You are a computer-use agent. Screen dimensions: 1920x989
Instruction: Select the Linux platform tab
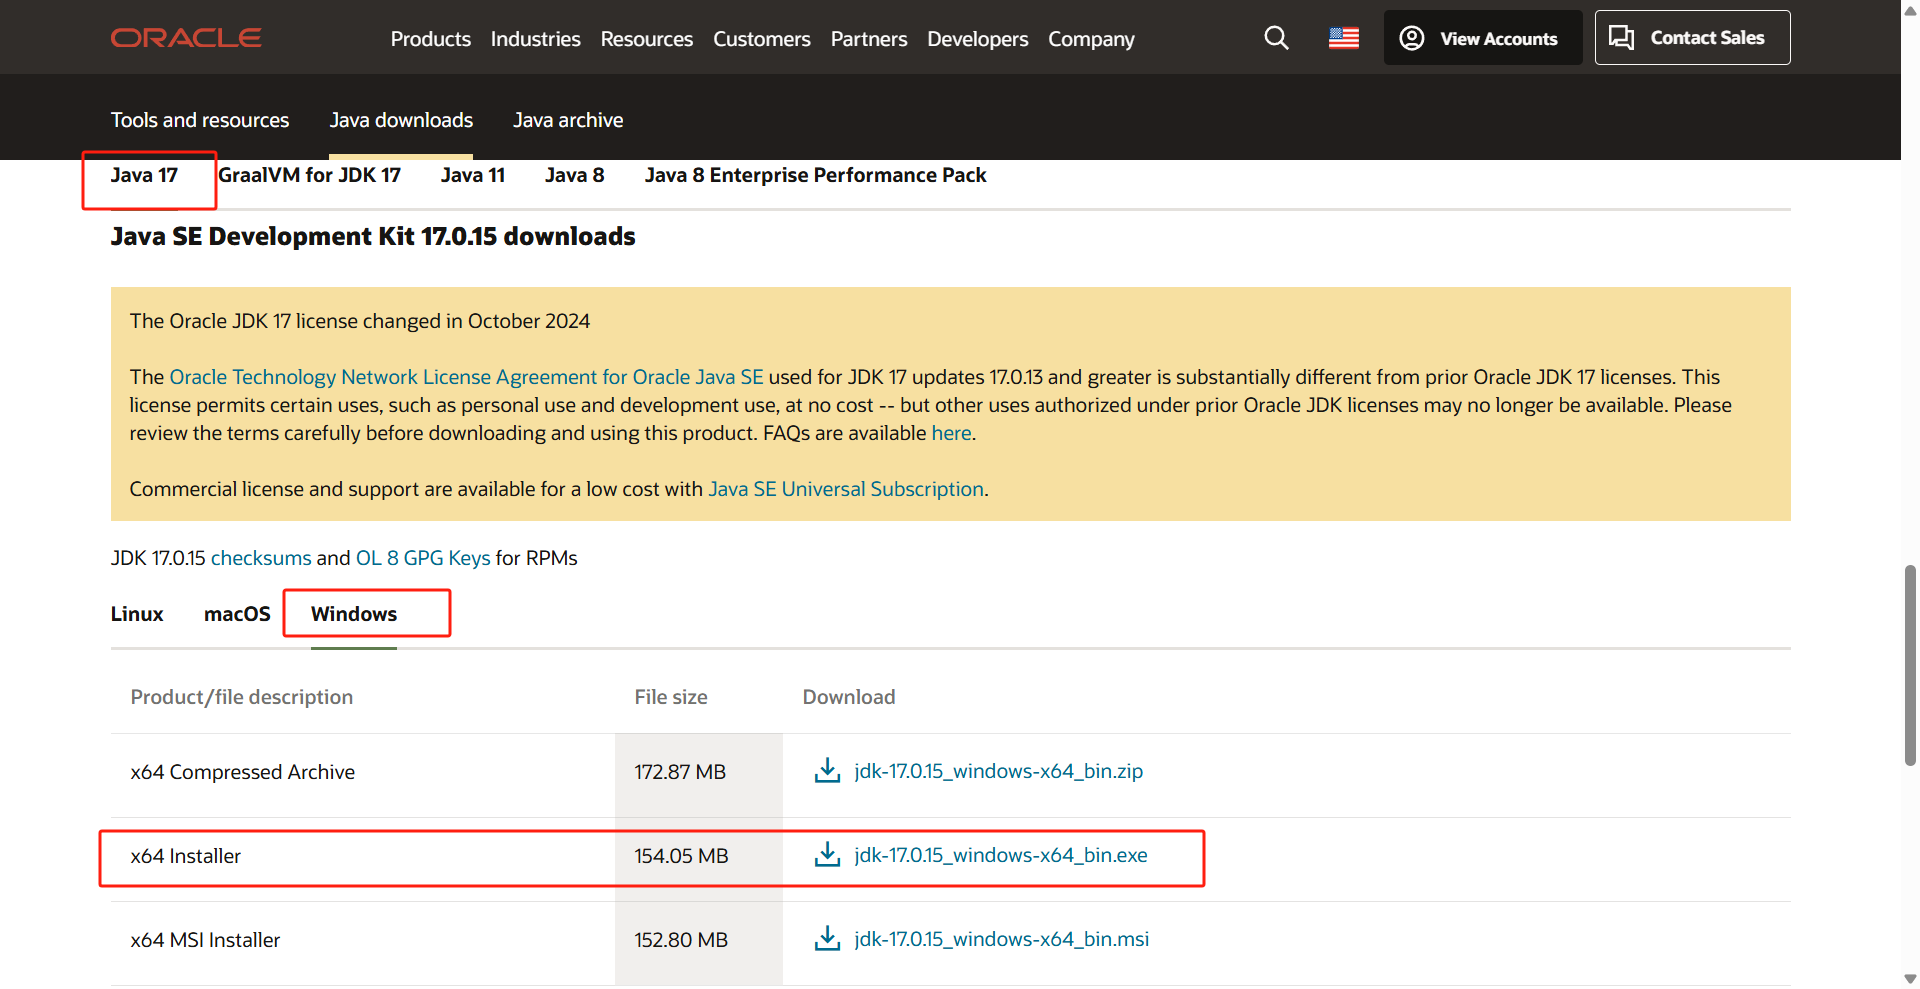tap(137, 614)
